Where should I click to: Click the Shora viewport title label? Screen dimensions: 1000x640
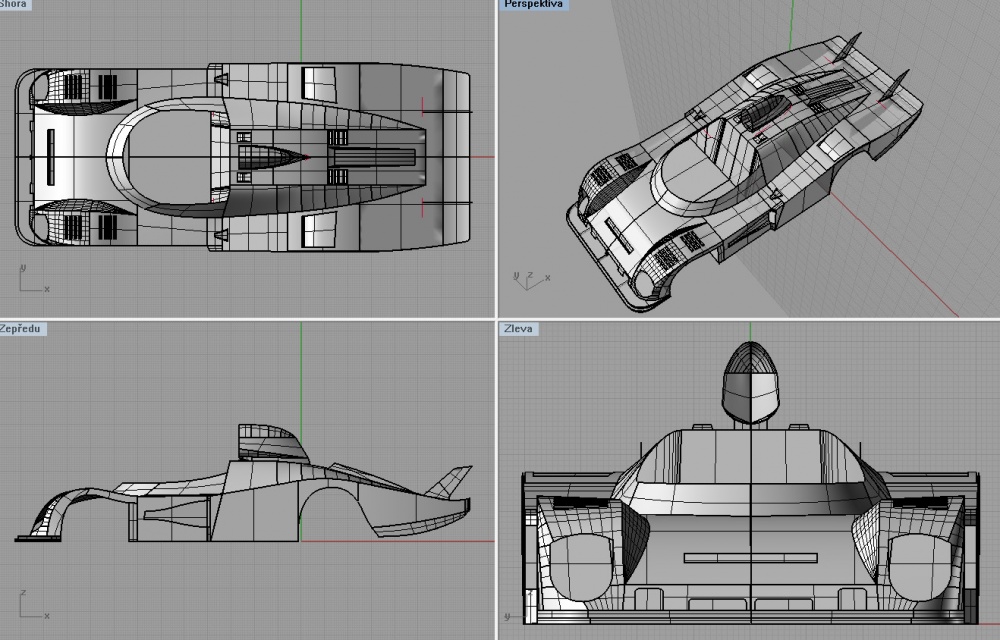click(14, 4)
